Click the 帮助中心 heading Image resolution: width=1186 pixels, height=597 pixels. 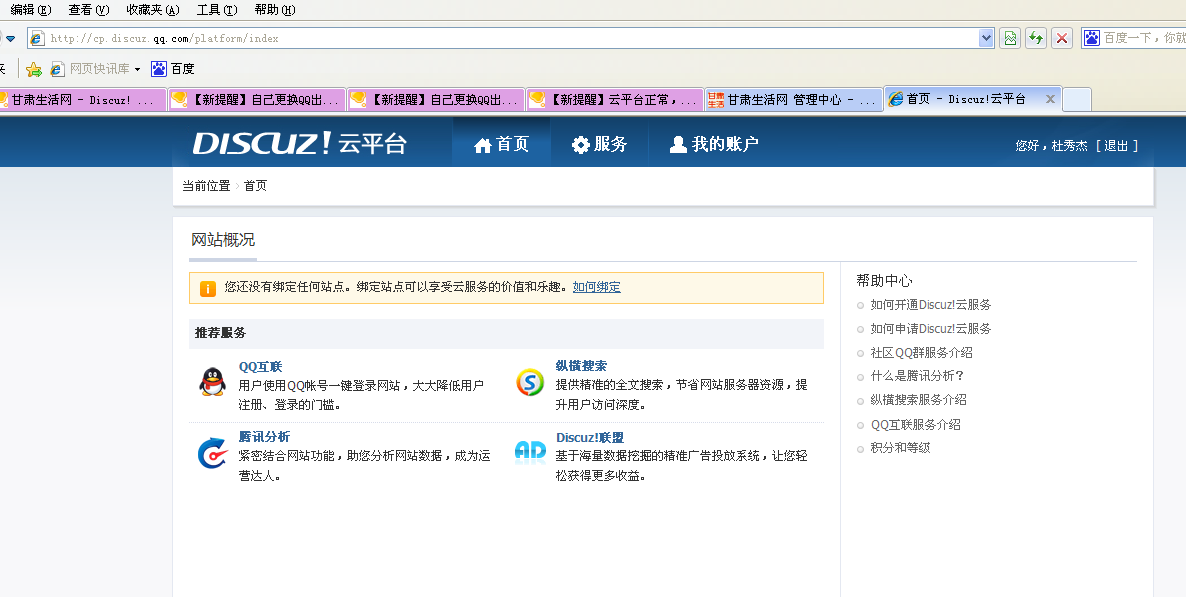884,281
